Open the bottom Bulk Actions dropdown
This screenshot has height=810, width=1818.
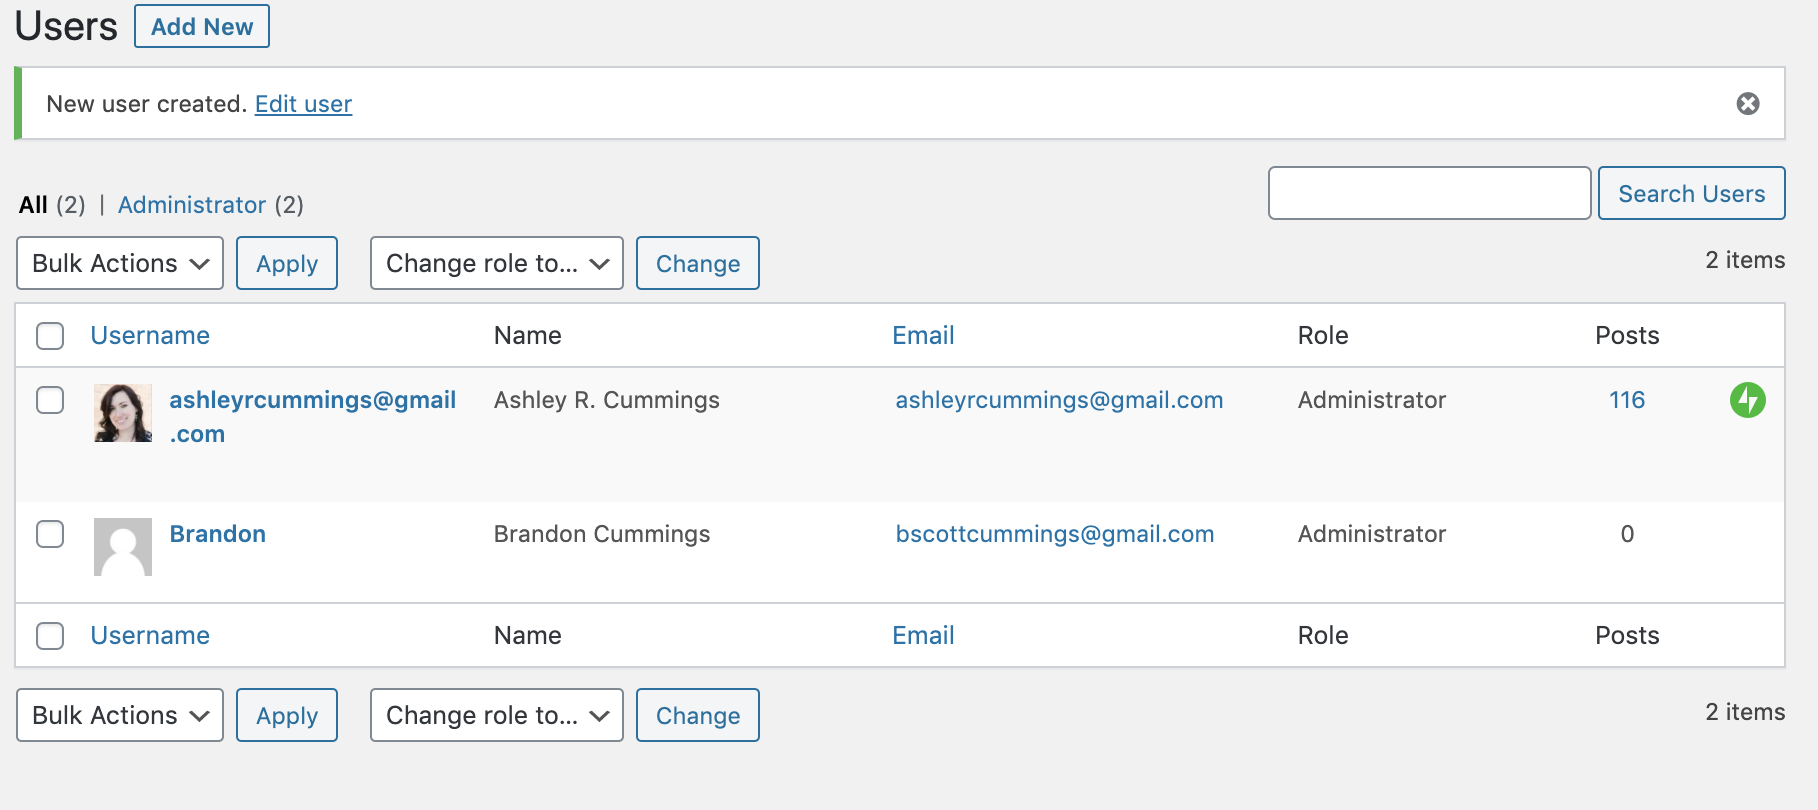pyautogui.click(x=120, y=715)
